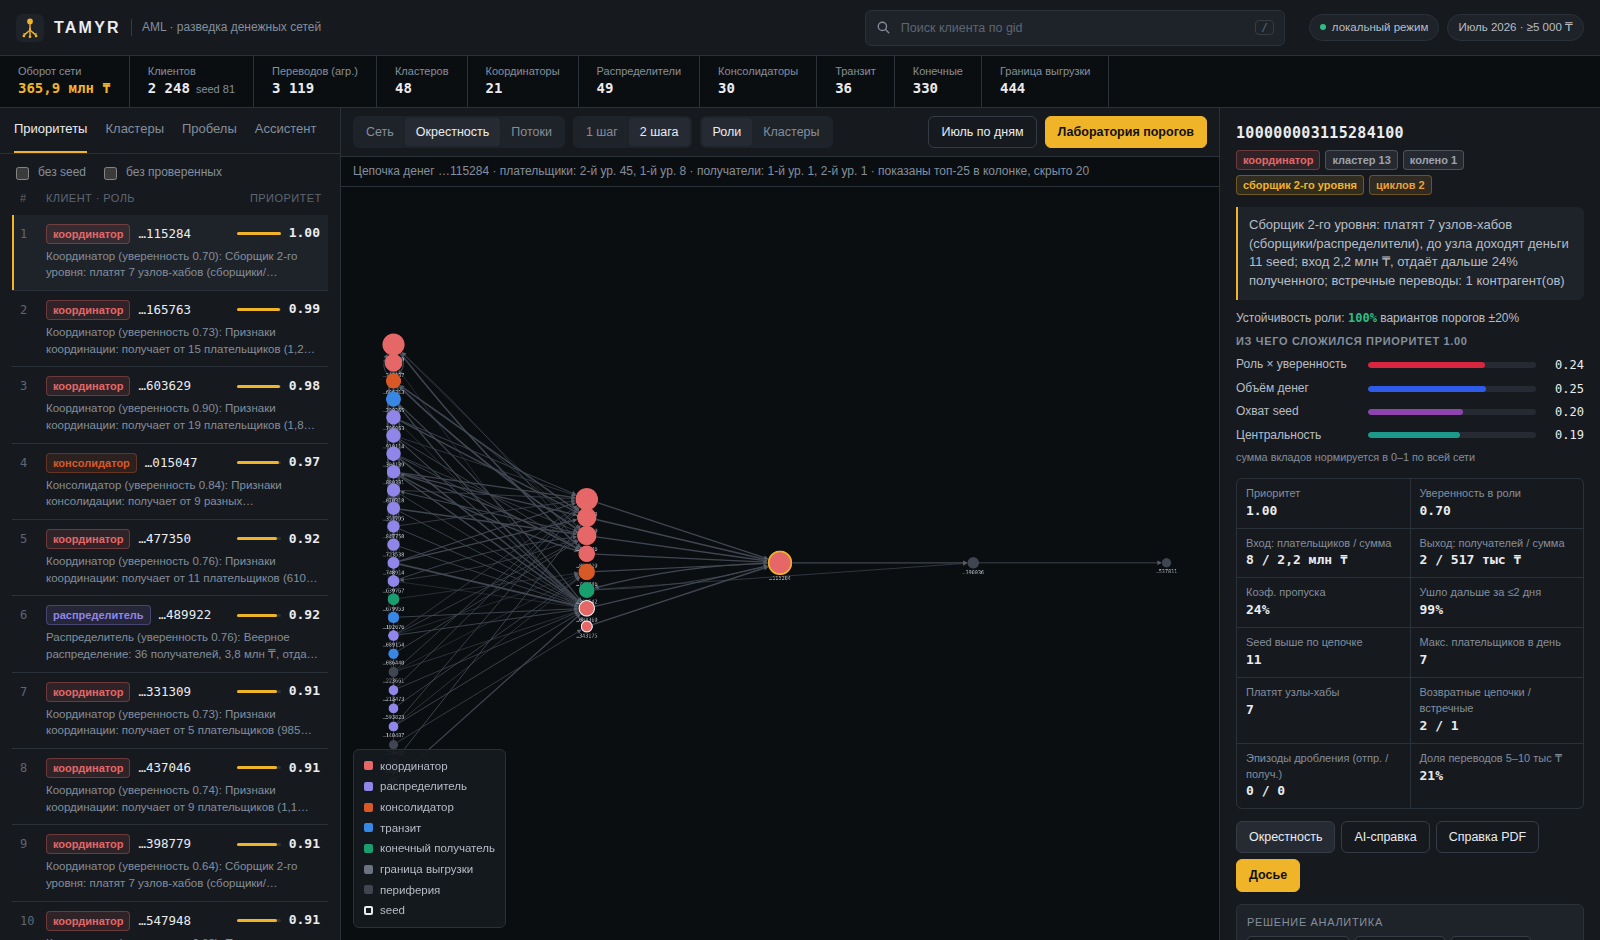Click the Июль по дням button
Image resolution: width=1600 pixels, height=940 pixels.
(982, 132)
